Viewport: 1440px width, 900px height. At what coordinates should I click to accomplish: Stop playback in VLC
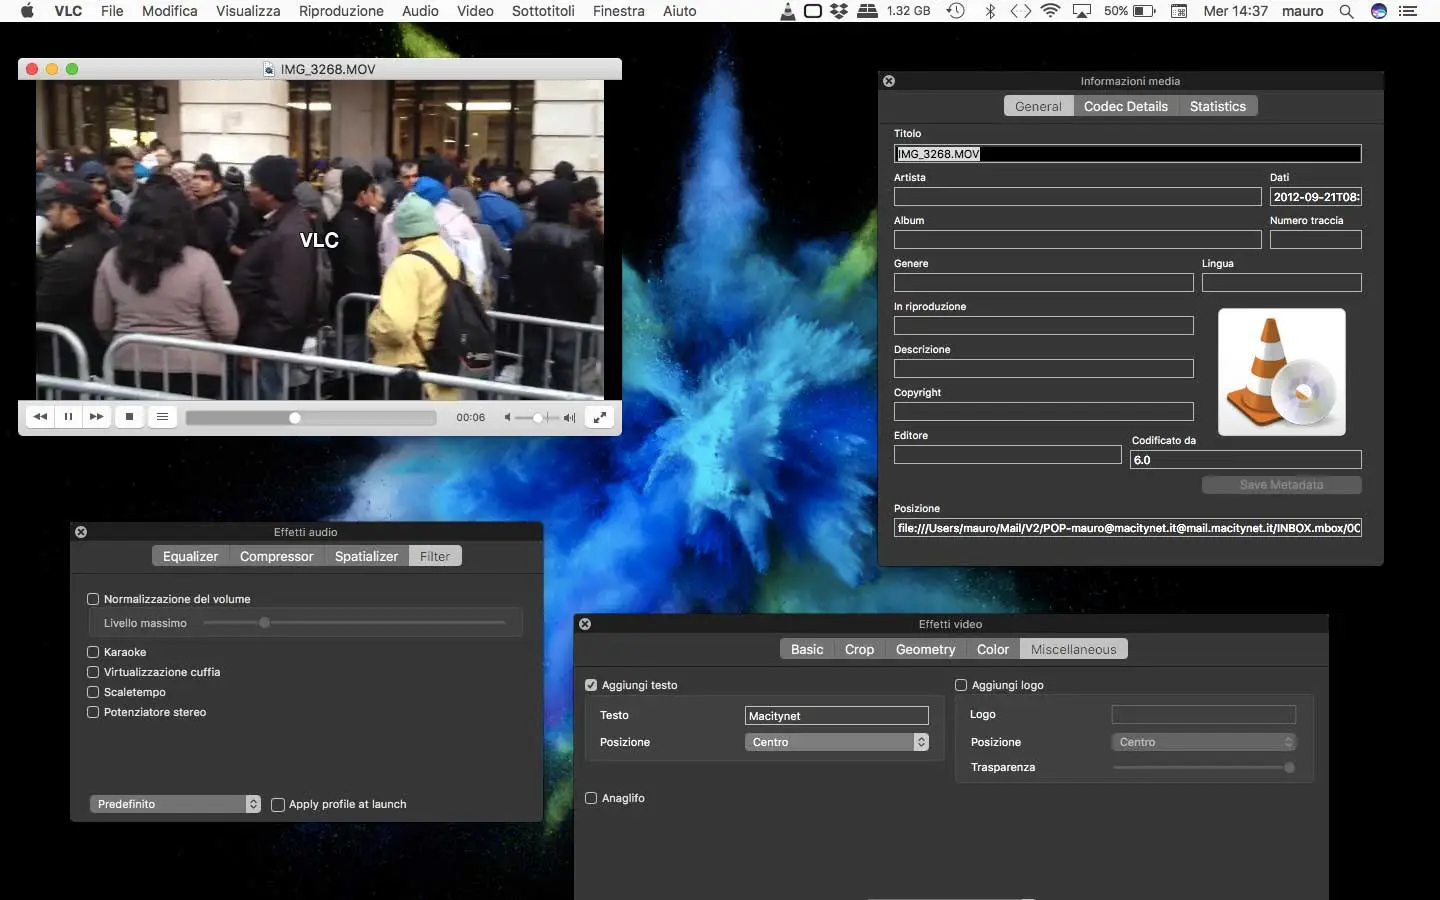tap(130, 417)
